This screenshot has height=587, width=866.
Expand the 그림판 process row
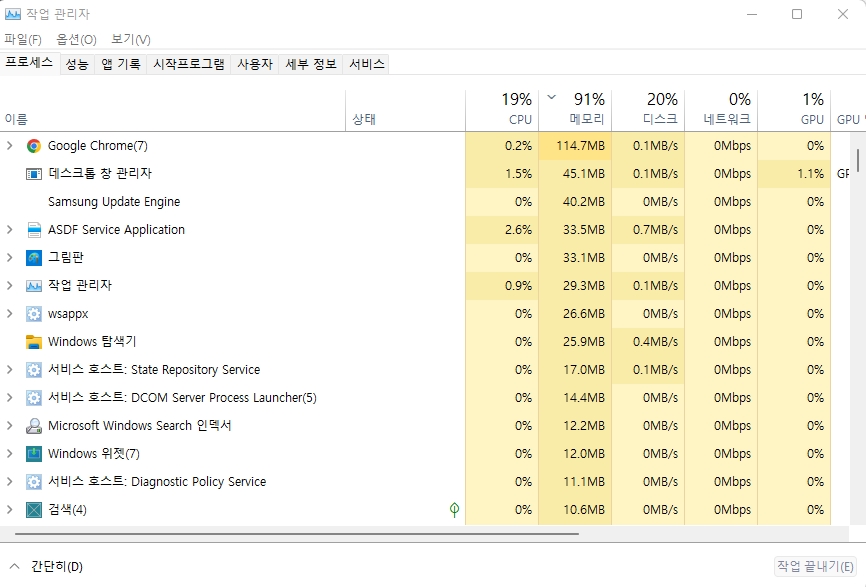point(9,258)
